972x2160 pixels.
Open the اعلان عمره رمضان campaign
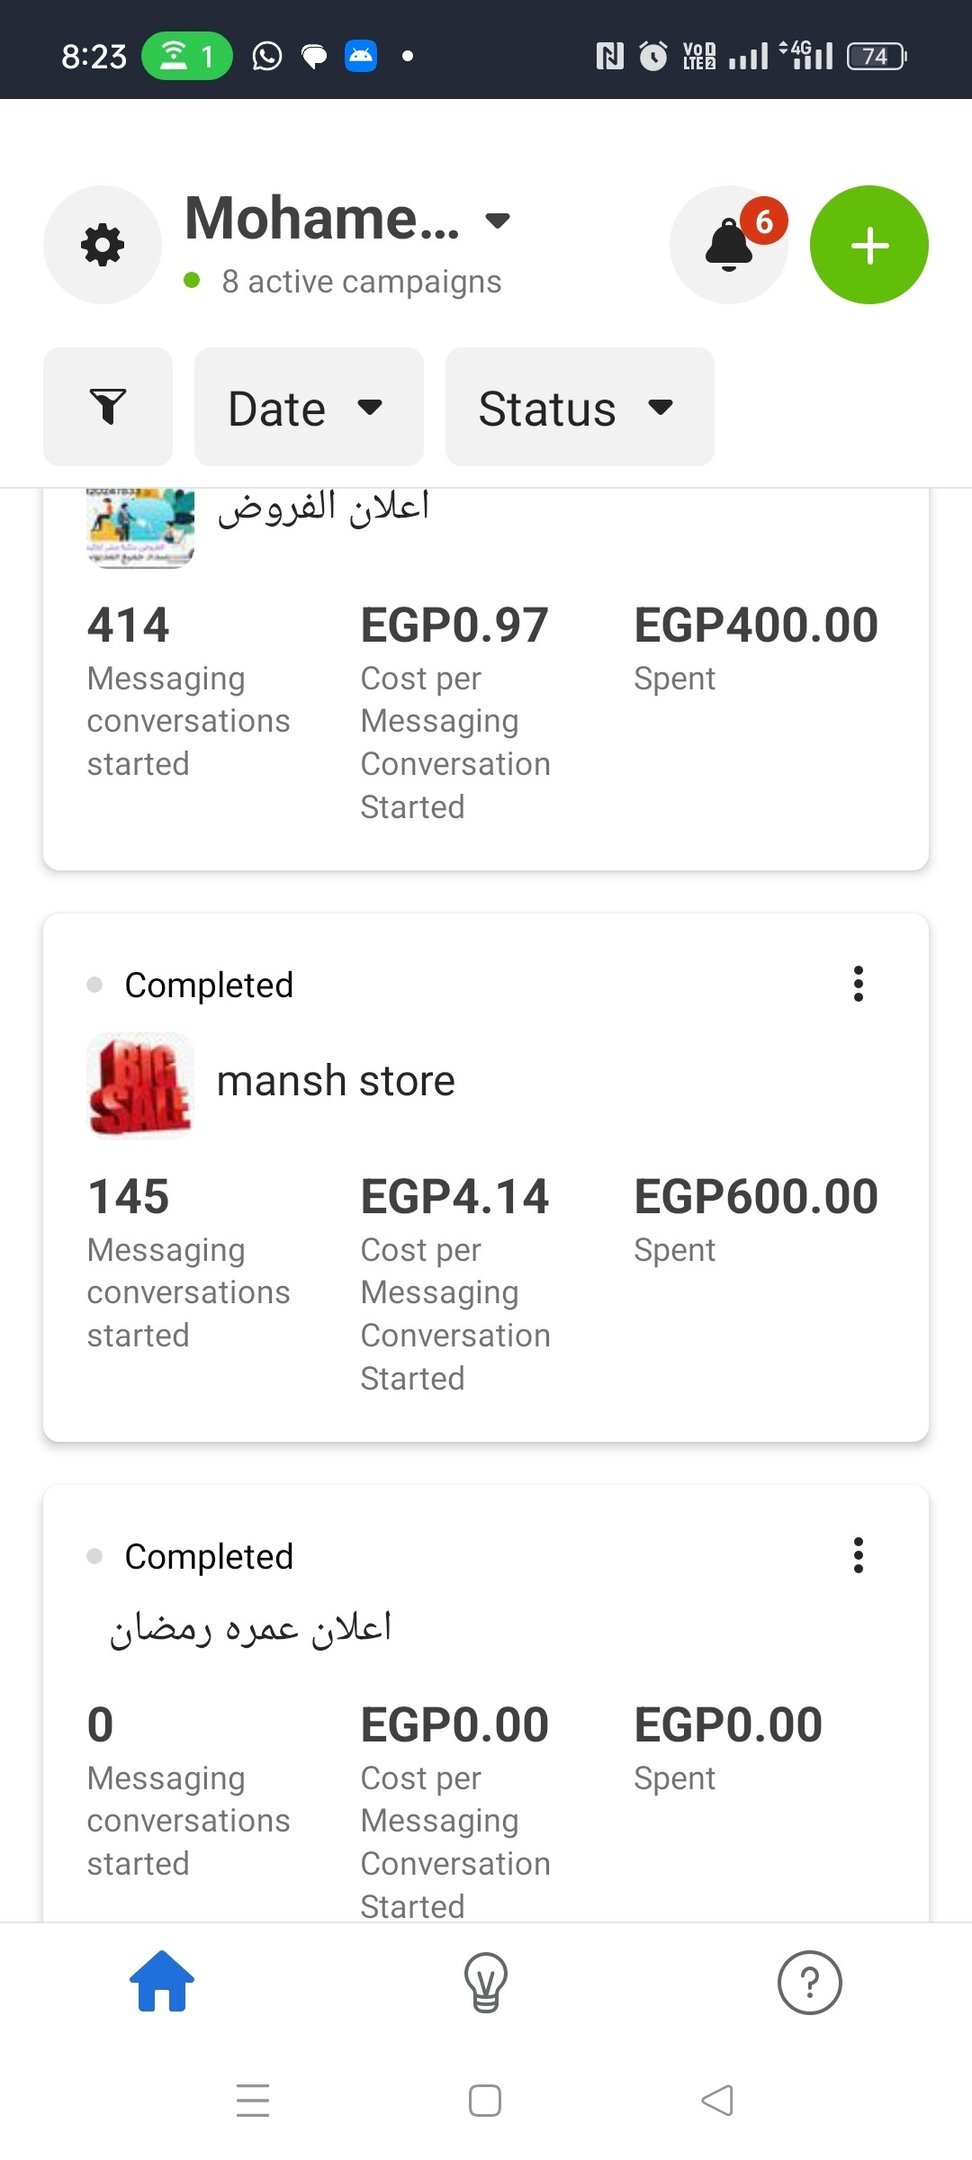(x=251, y=1629)
